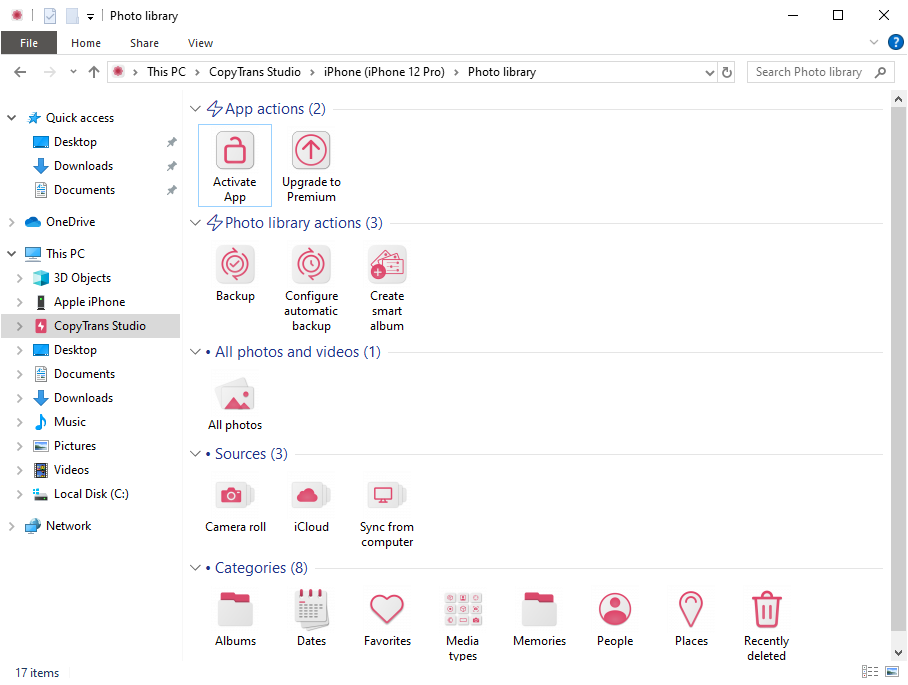This screenshot has height=685, width=908.
Task: Select Videos in navigation pane
Action: coord(71,470)
